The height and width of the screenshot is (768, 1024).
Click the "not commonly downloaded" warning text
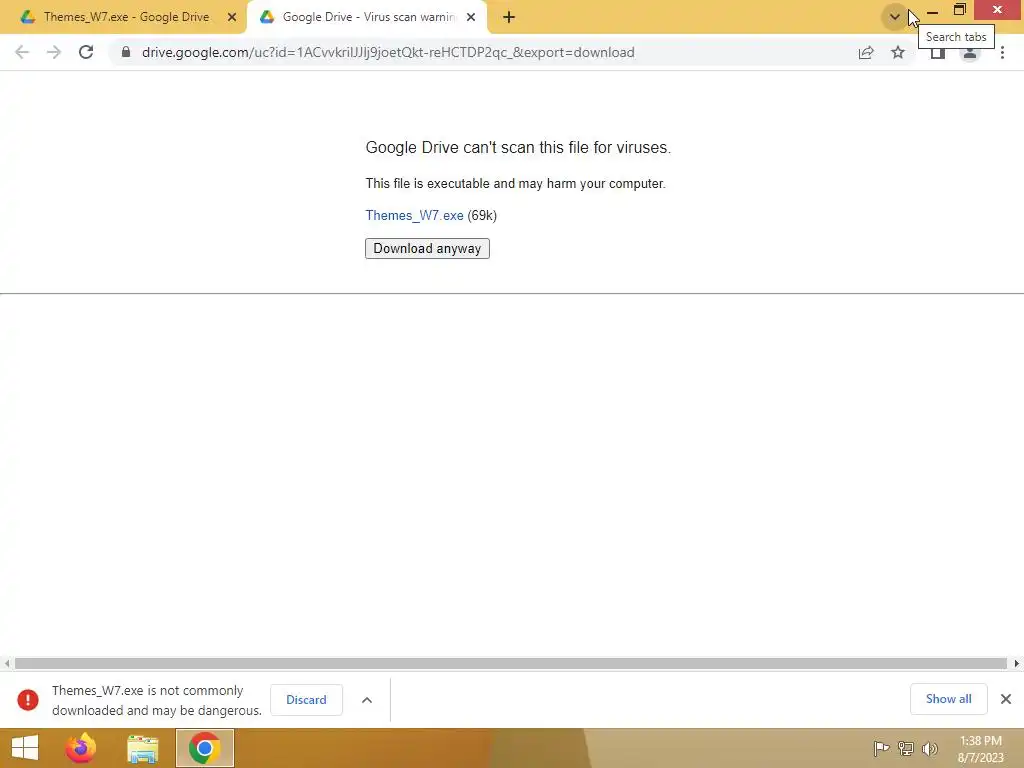coord(157,700)
